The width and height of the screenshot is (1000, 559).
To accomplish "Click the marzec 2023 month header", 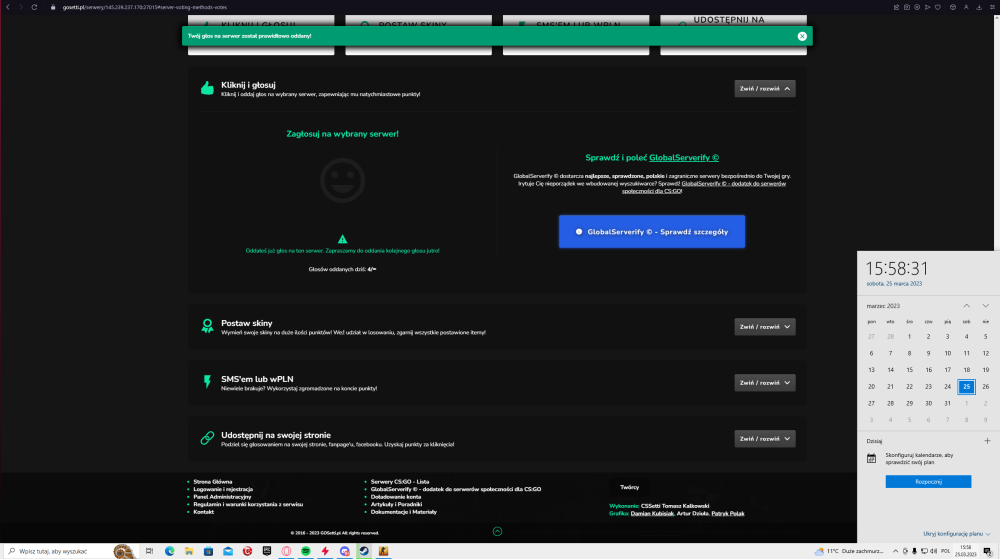I will pos(883,306).
